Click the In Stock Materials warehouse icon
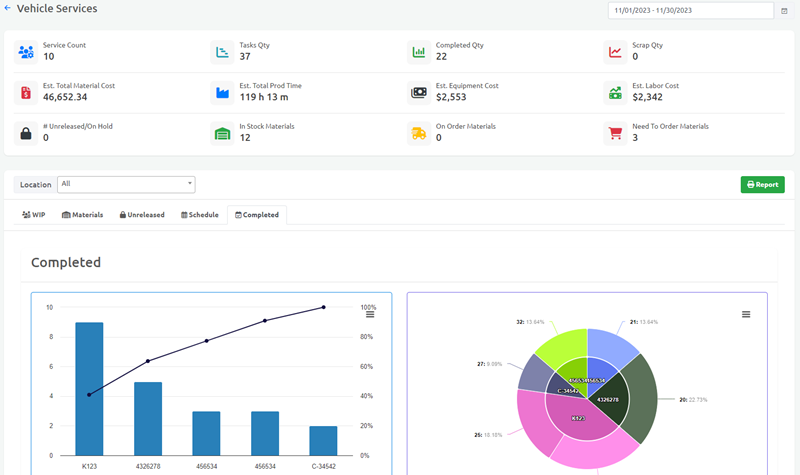This screenshot has width=800, height=475. [x=222, y=134]
